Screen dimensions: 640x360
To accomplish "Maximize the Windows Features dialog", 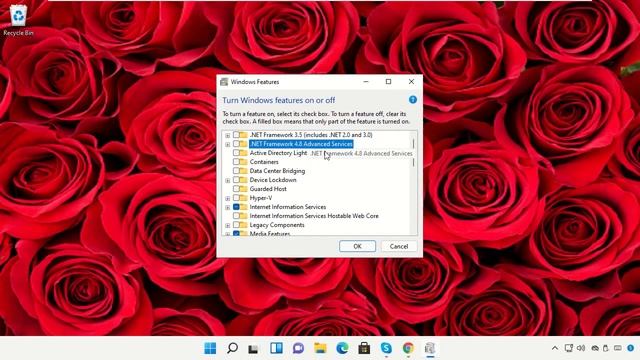I will (389, 82).
